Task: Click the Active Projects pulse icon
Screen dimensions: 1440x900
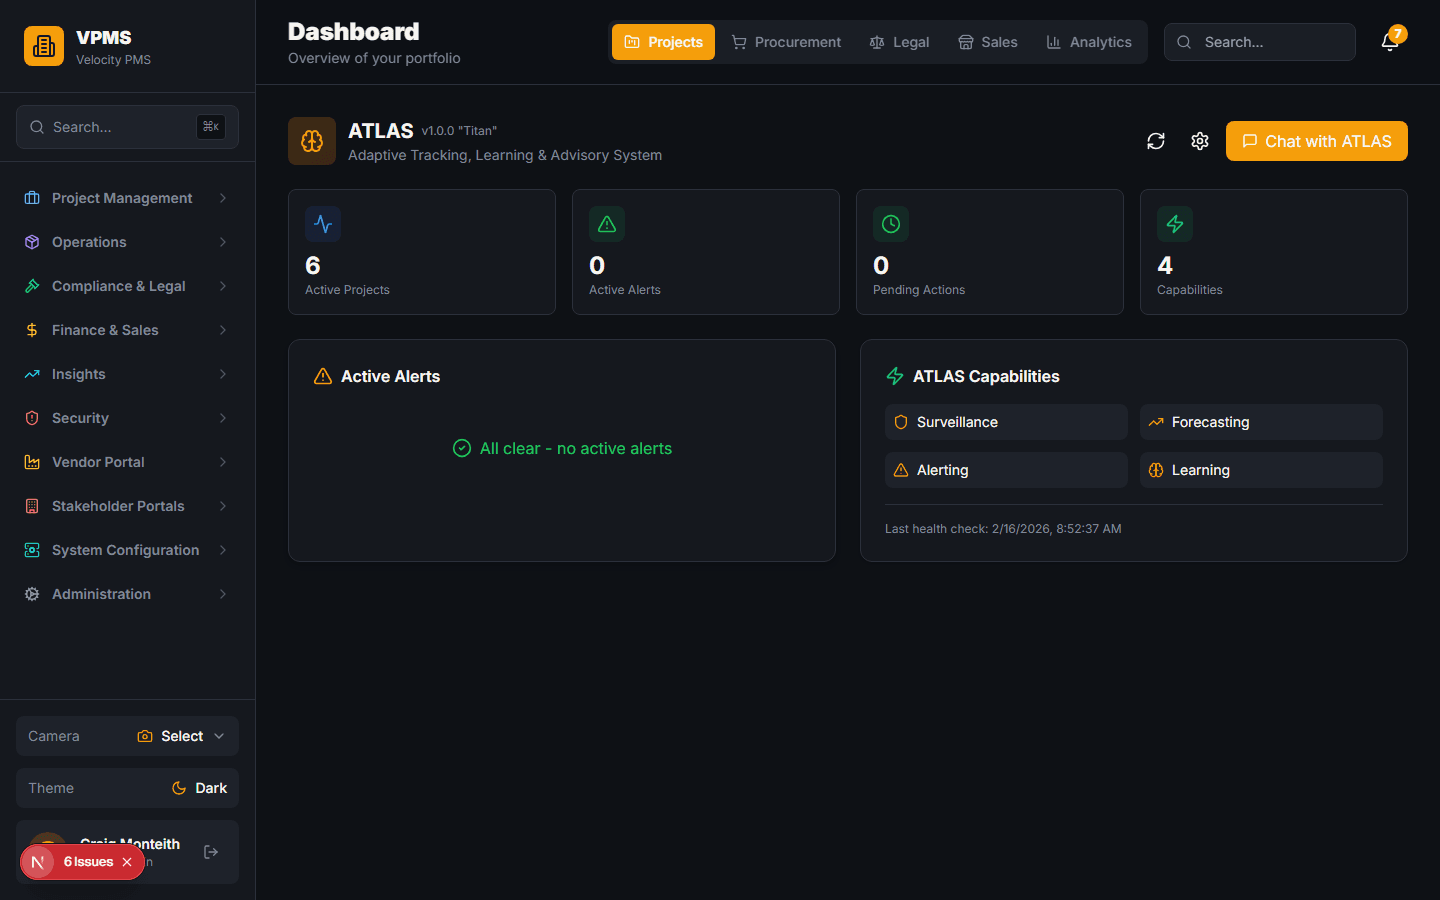Action: coord(322,224)
